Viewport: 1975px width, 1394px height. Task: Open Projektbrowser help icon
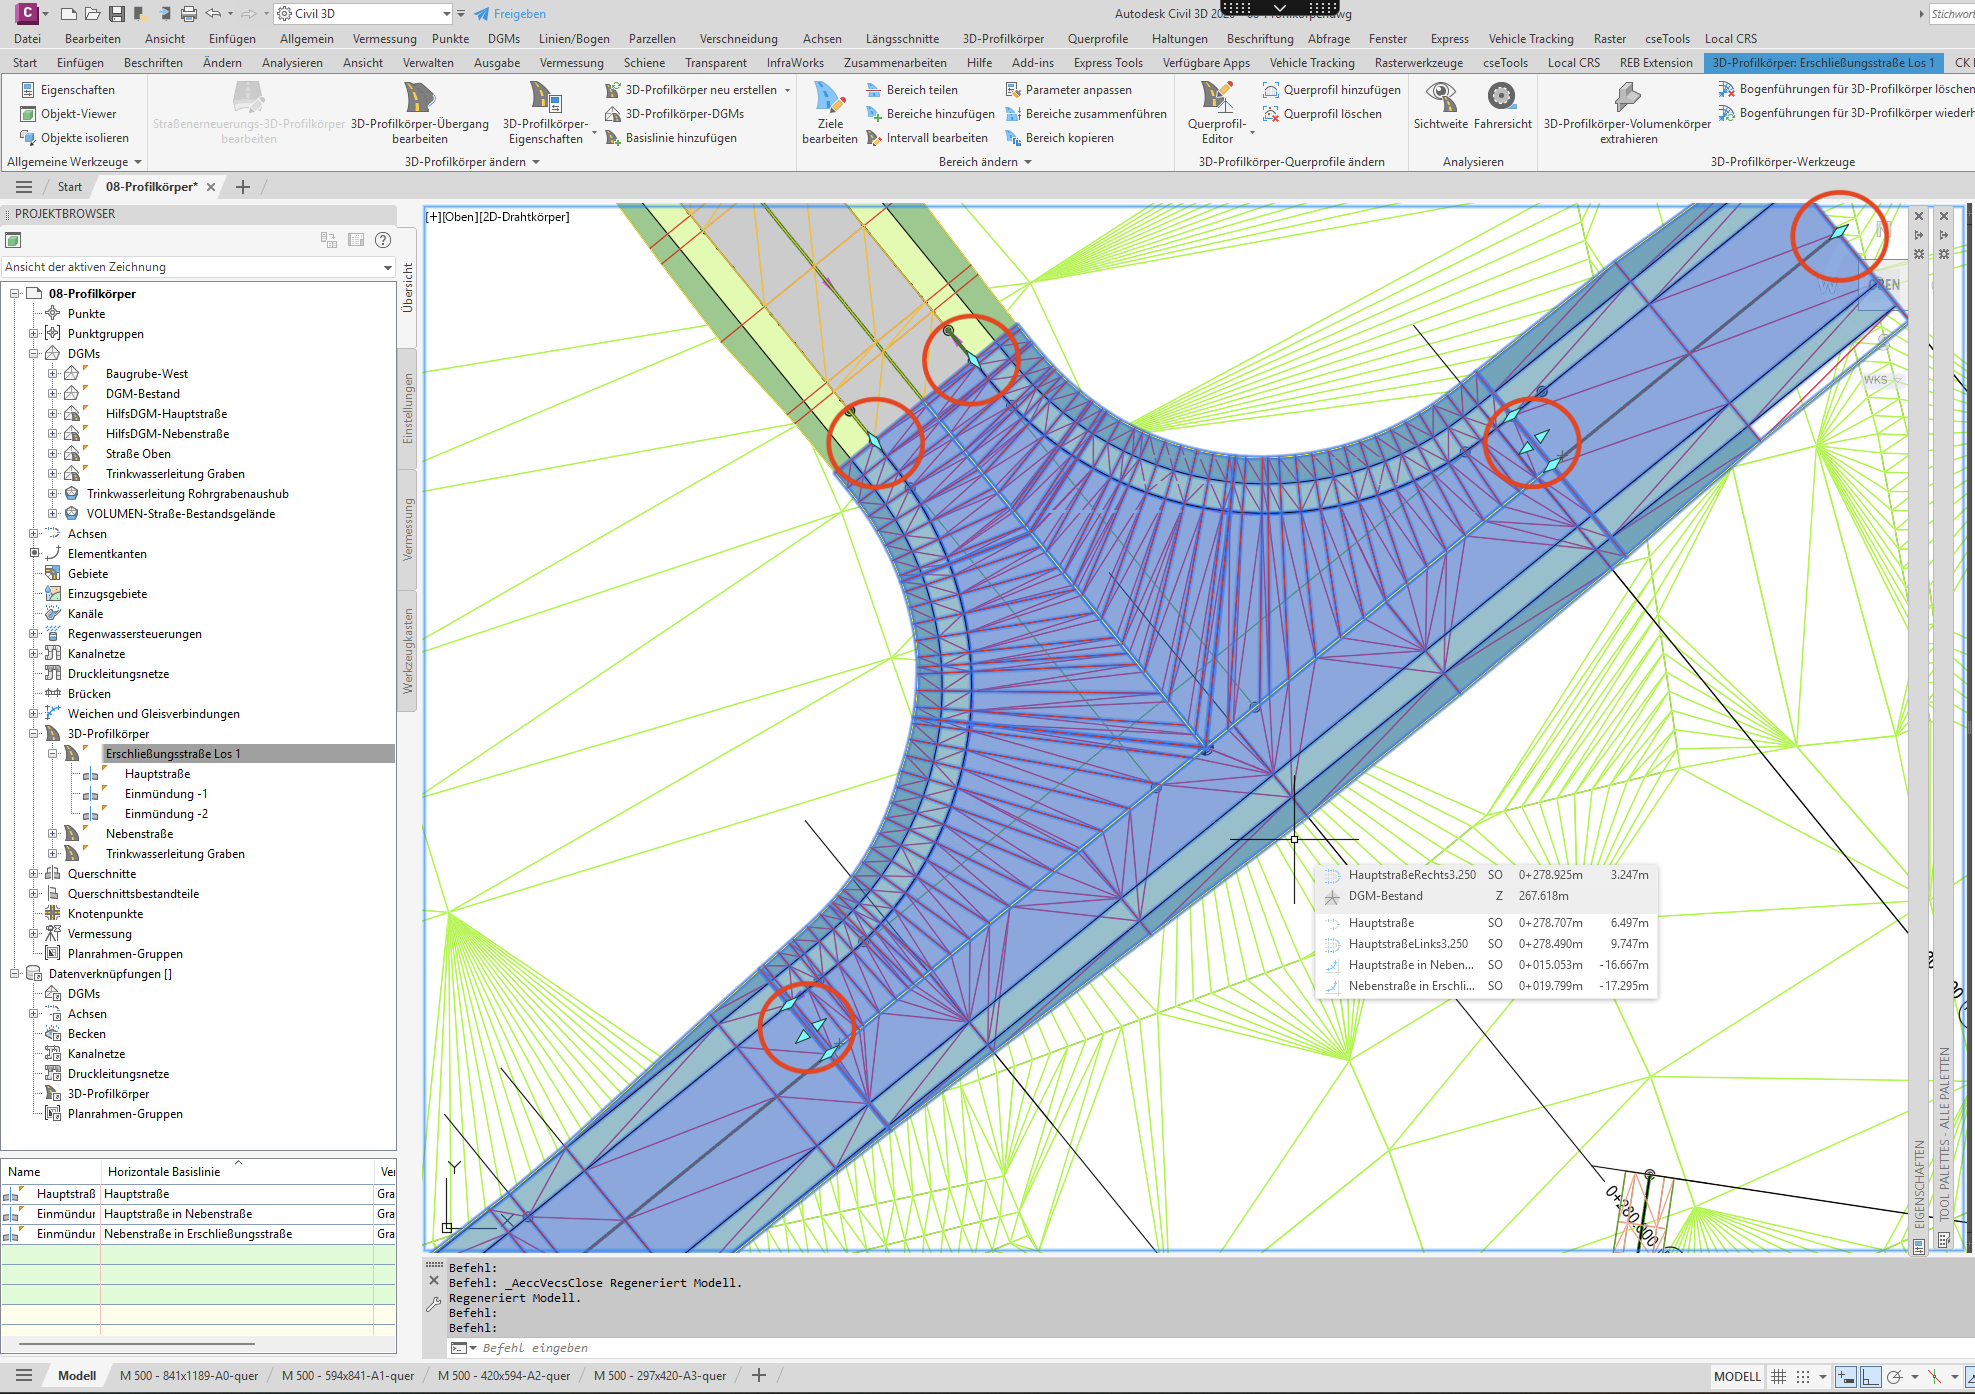click(382, 240)
